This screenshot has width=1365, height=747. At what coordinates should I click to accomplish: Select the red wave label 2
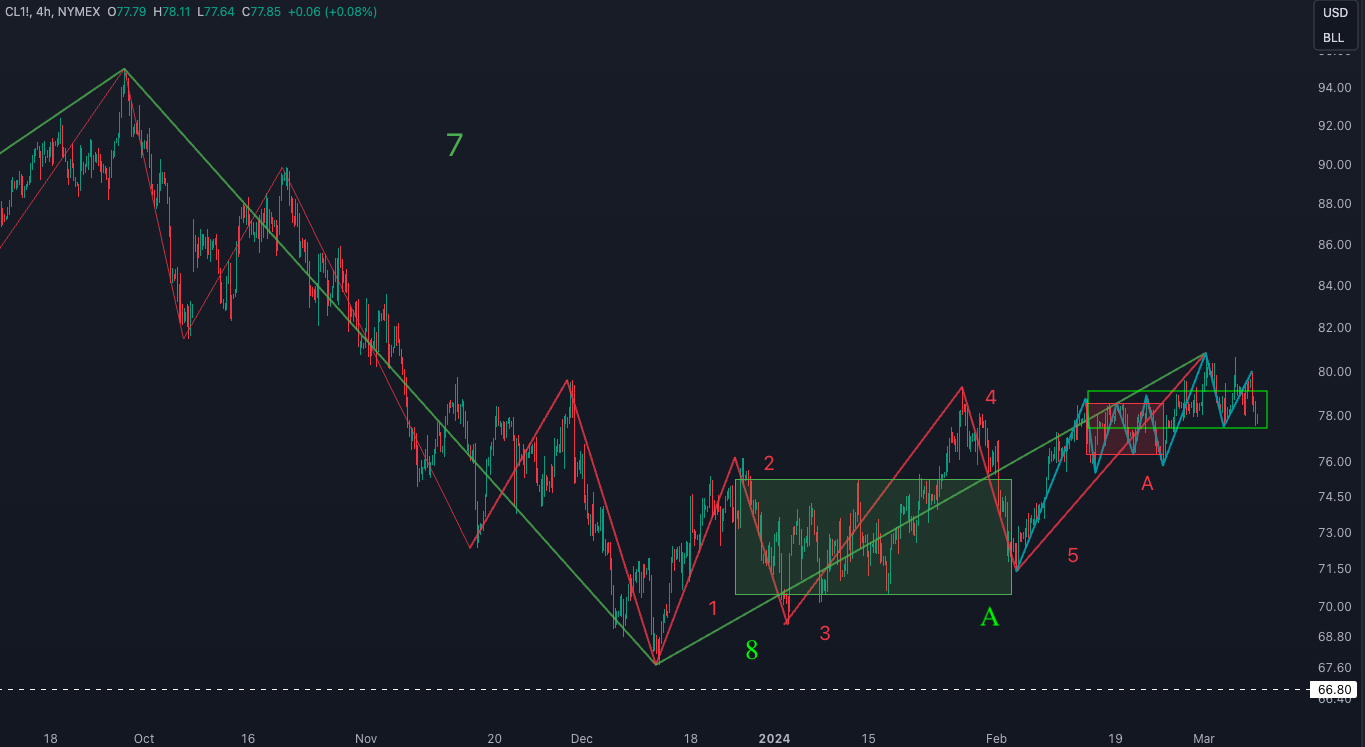(769, 463)
